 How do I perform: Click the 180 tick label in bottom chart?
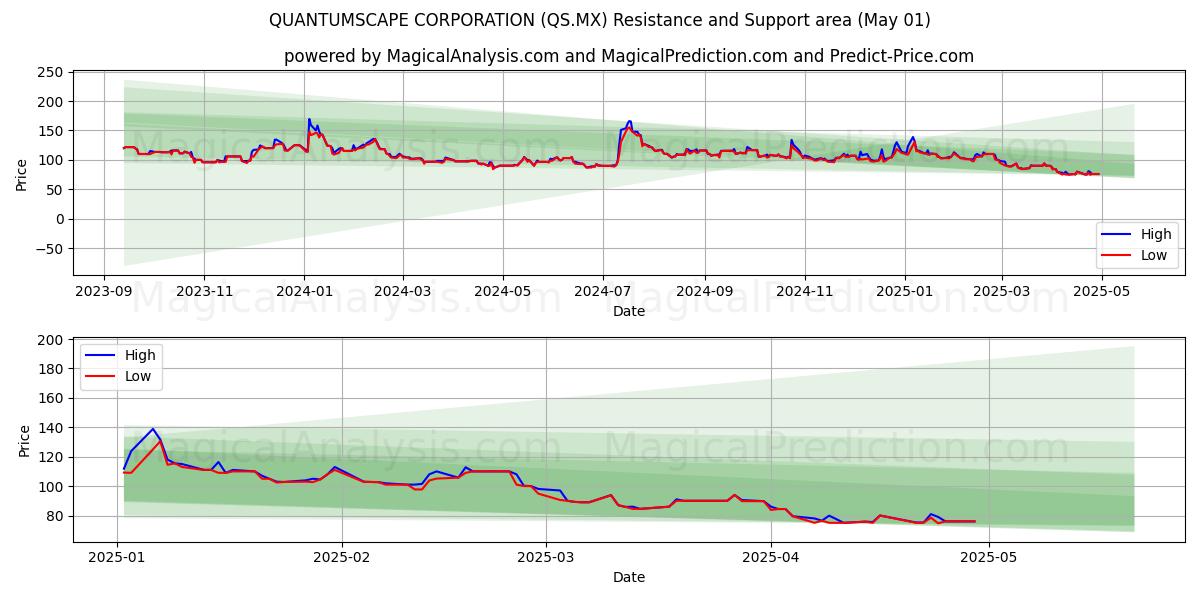(51, 369)
